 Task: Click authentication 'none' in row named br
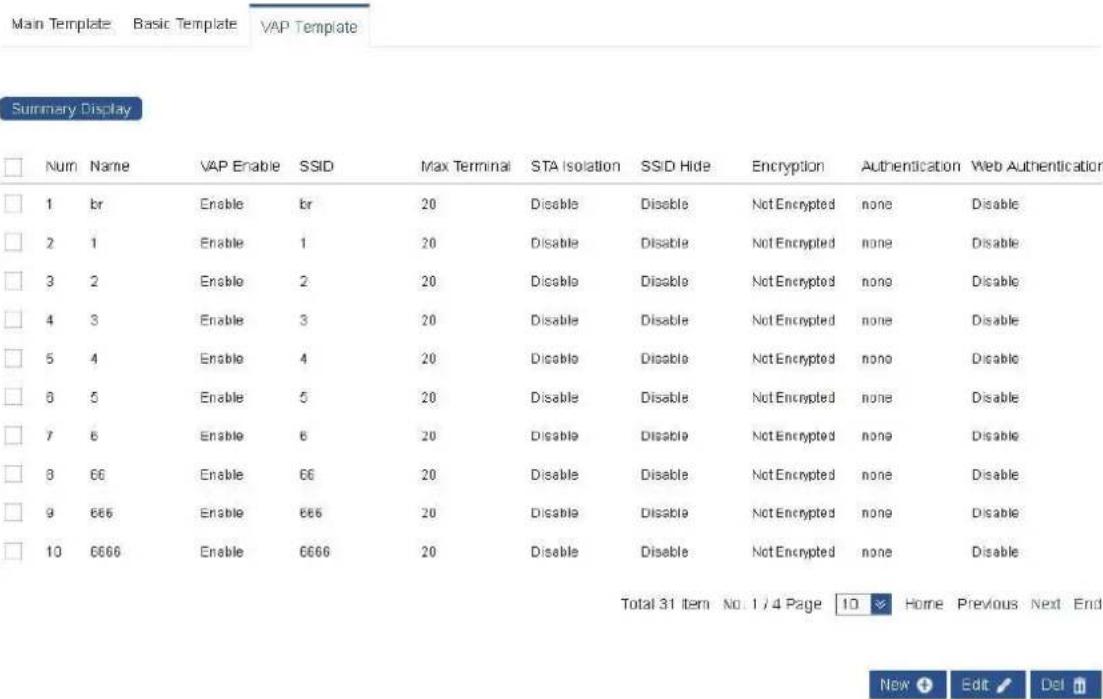coord(876,204)
